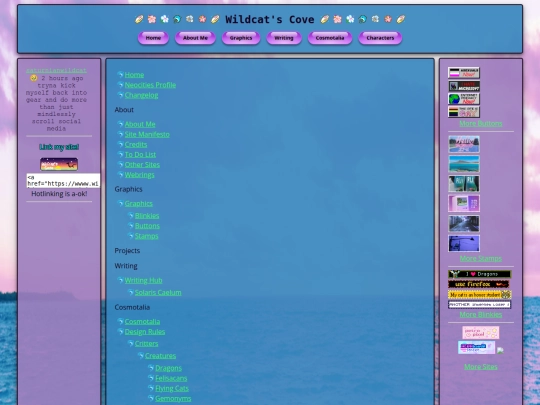540x405 pixels.
Task: Open the Design Rules link
Action: [145, 332]
